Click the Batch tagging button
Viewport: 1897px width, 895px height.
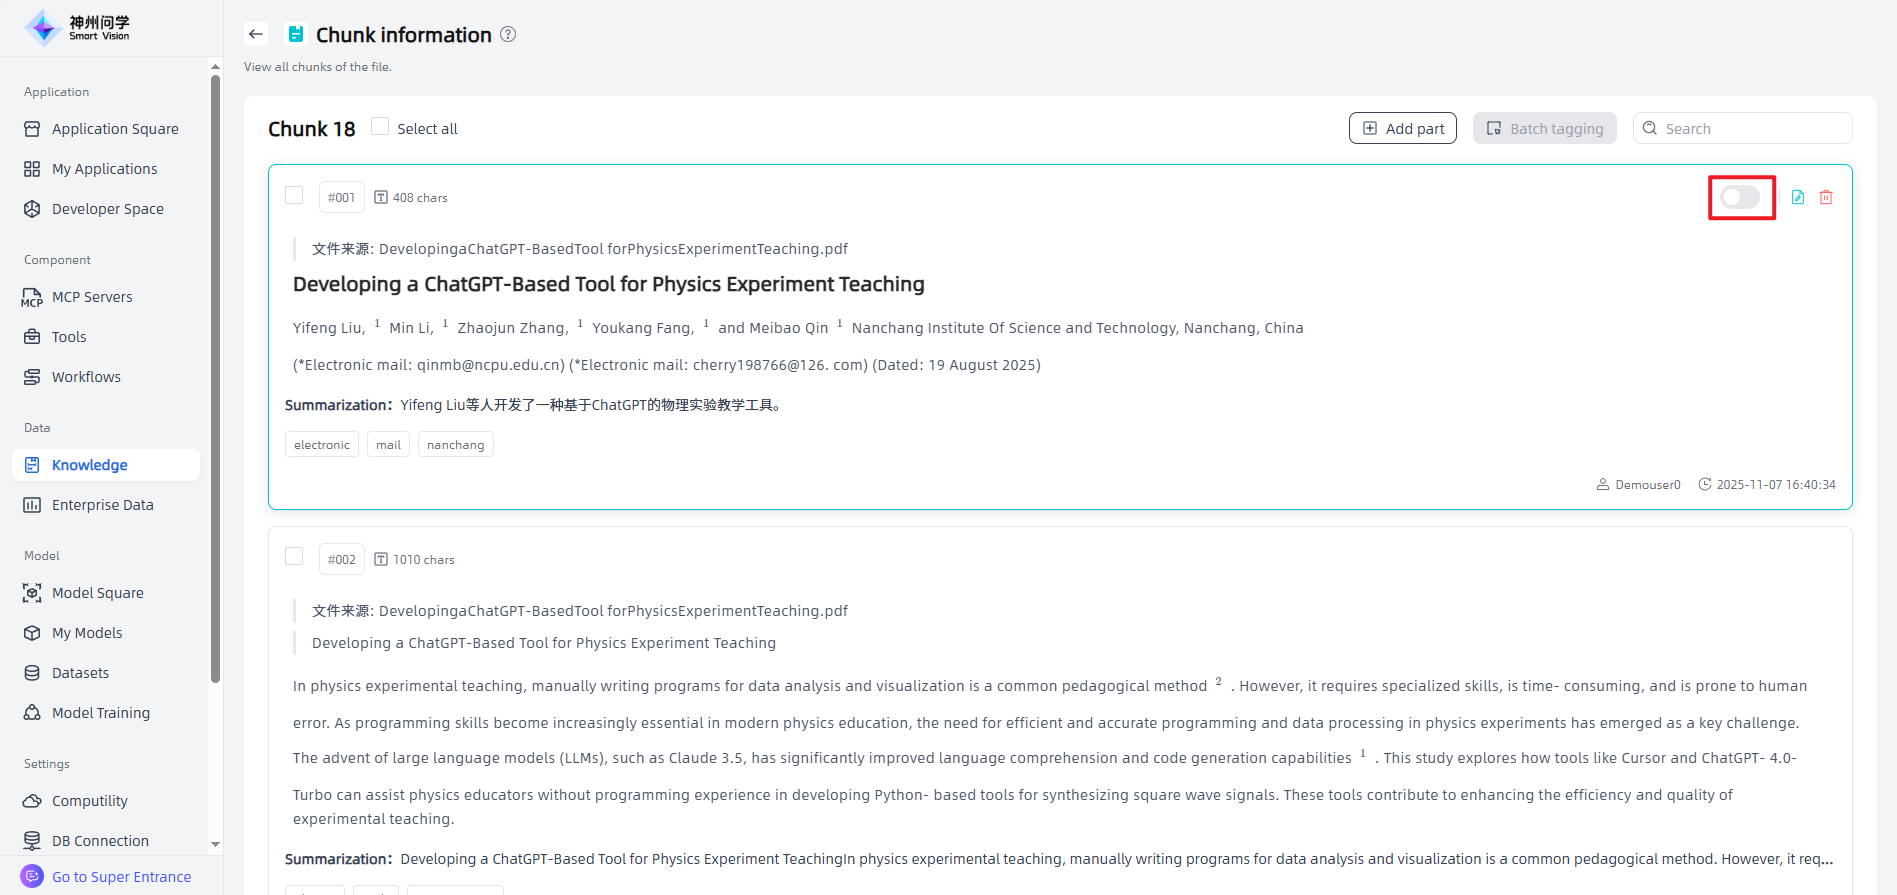click(1544, 128)
